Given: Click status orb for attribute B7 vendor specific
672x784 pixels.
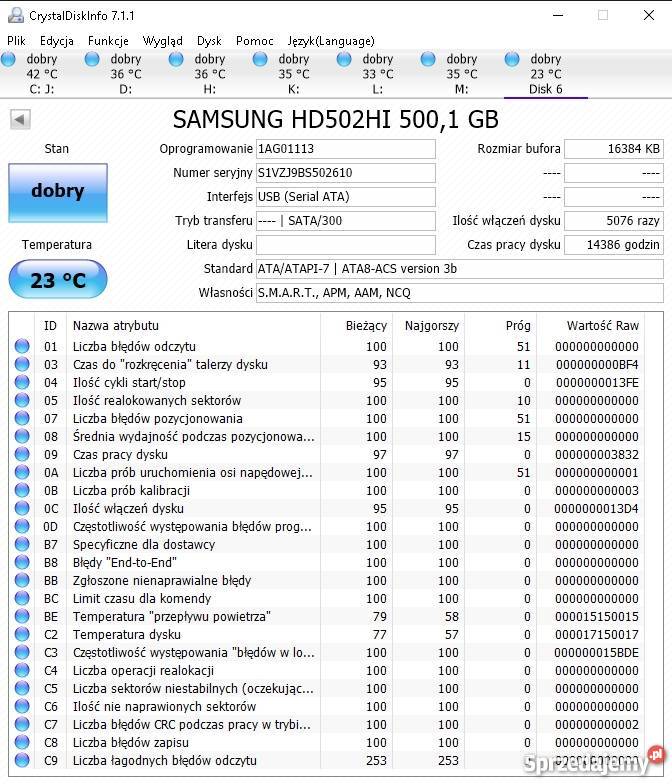Looking at the screenshot, I should (22, 544).
